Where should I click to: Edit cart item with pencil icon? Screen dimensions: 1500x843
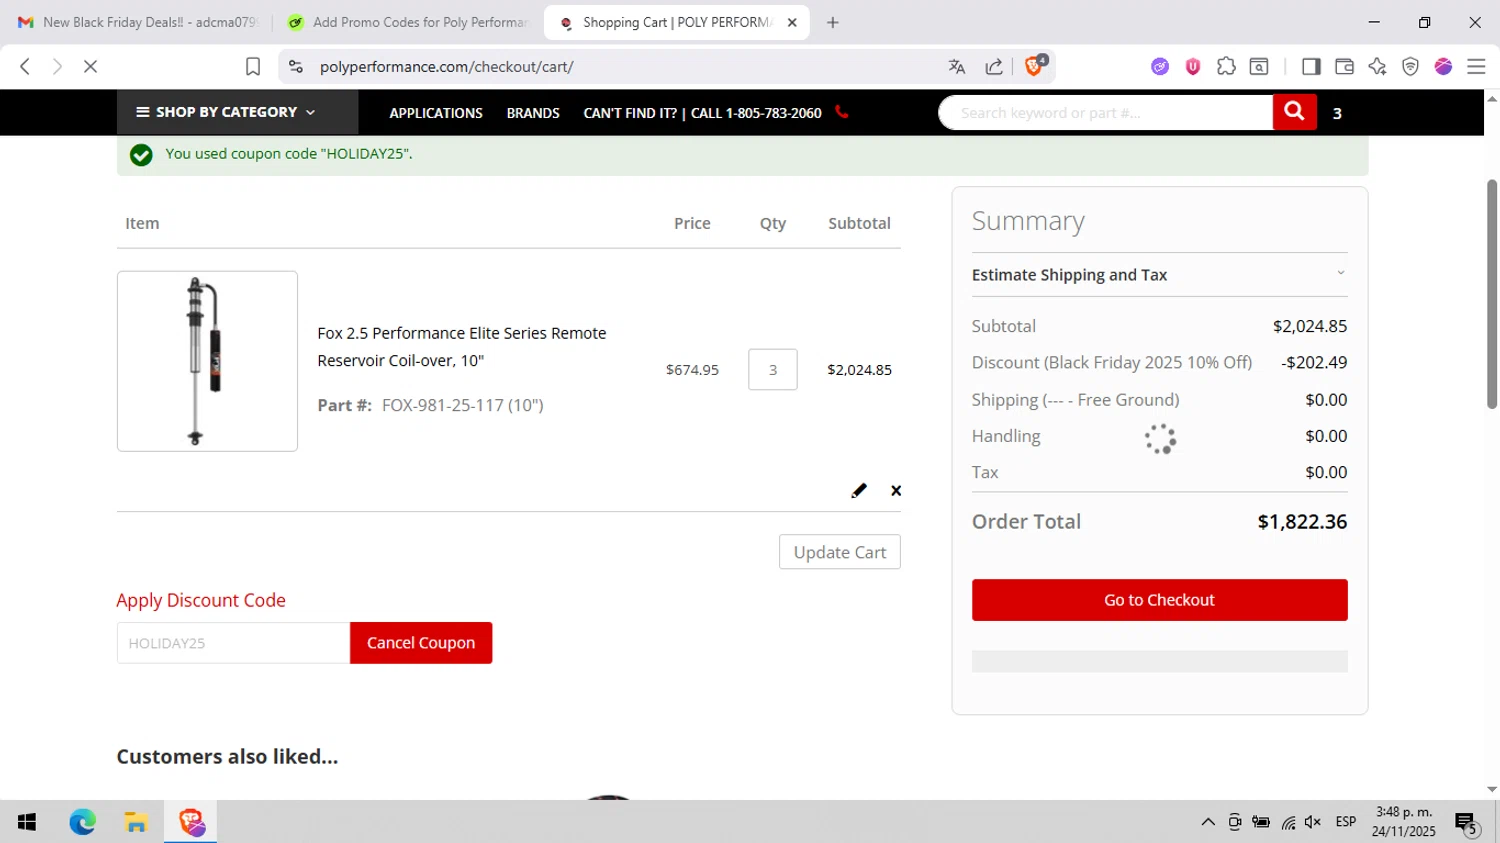click(x=859, y=490)
